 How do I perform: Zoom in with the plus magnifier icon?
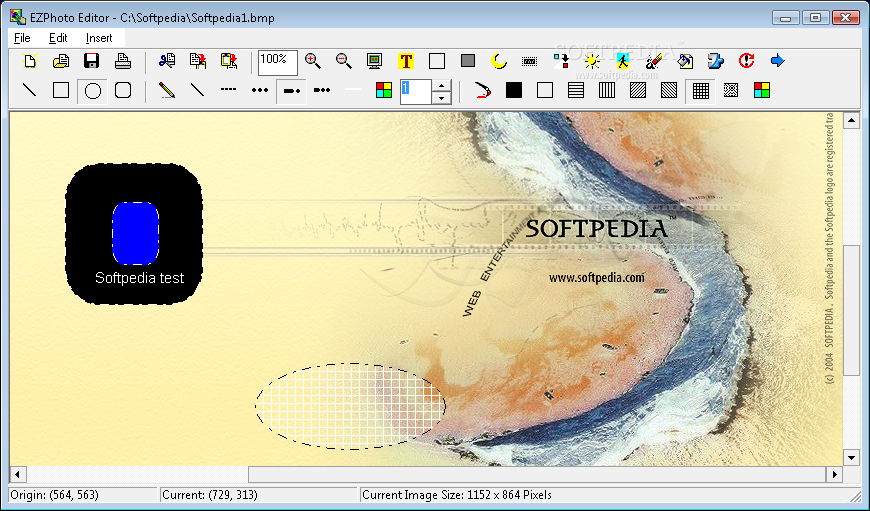313,61
